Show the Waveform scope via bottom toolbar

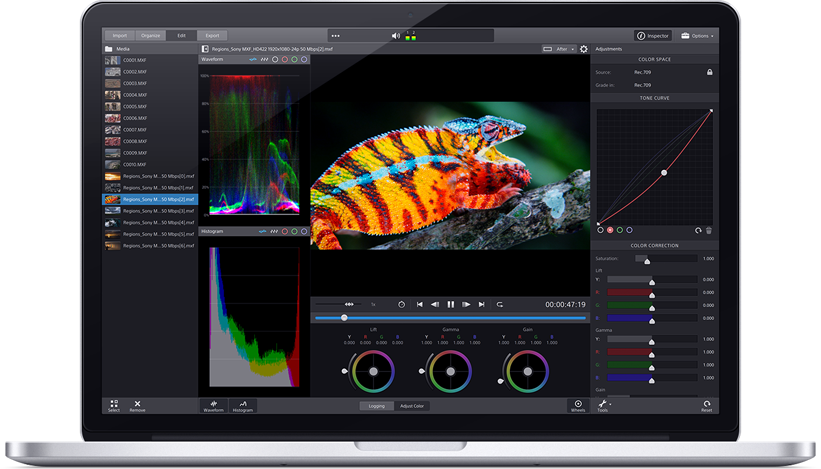214,404
